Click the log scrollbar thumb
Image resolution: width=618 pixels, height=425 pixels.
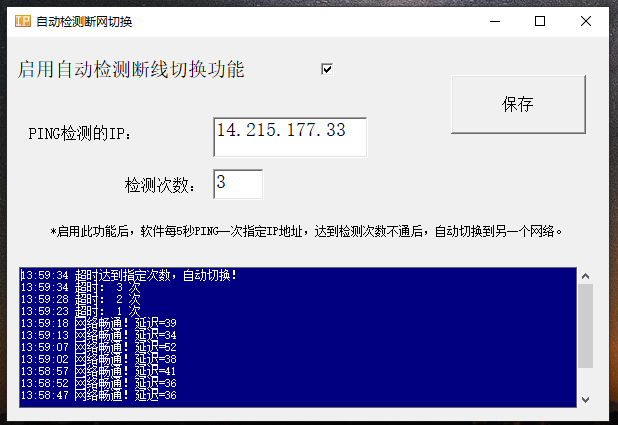(585, 326)
